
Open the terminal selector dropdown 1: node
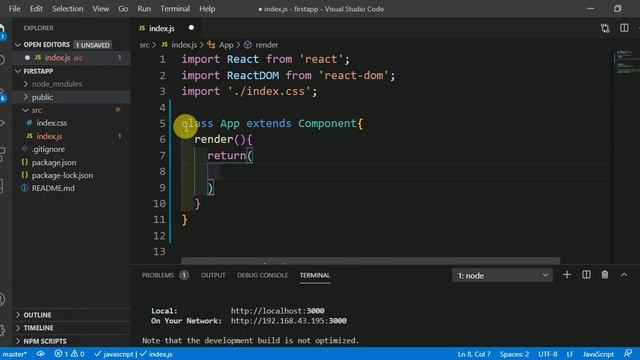pyautogui.click(x=502, y=276)
